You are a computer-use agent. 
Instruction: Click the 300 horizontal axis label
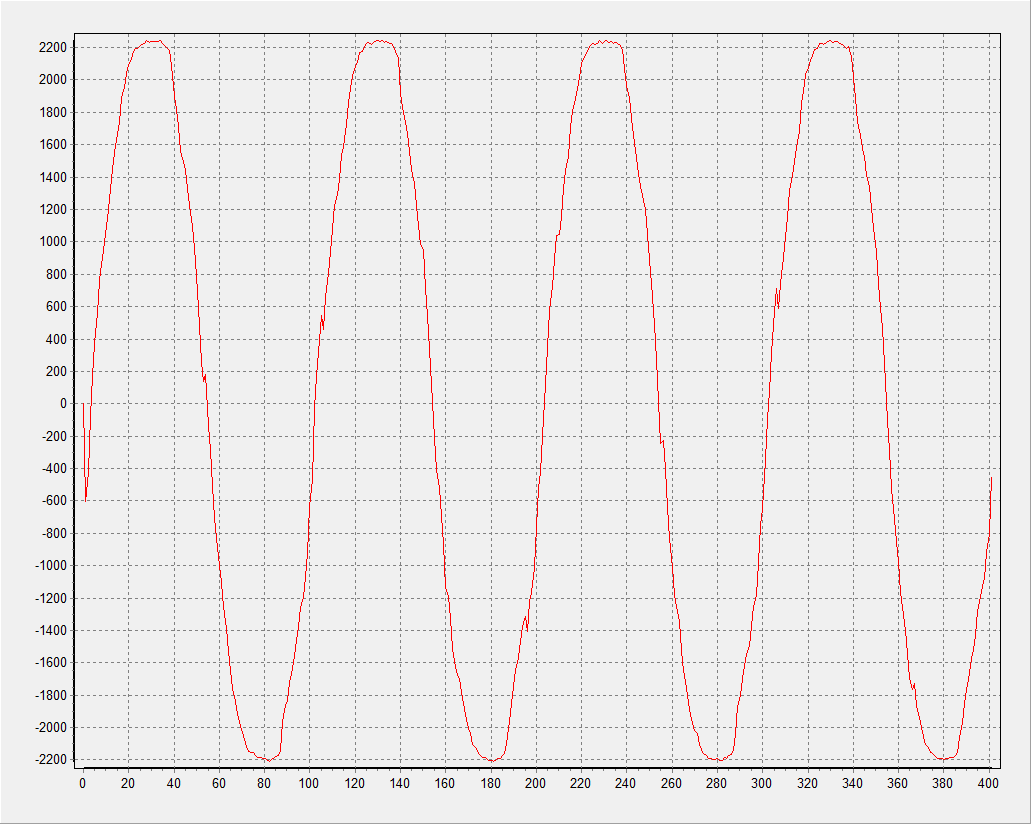click(761, 783)
